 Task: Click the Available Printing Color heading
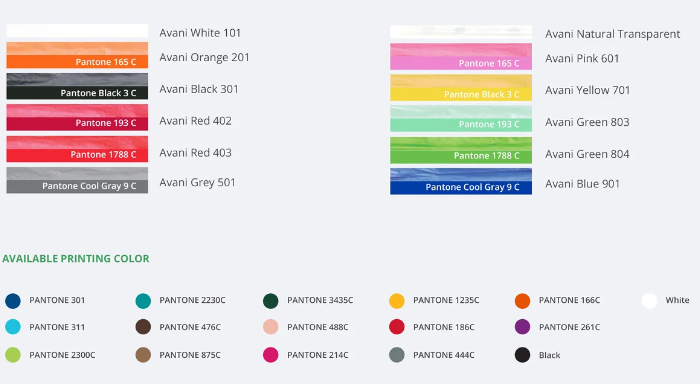coord(76,259)
